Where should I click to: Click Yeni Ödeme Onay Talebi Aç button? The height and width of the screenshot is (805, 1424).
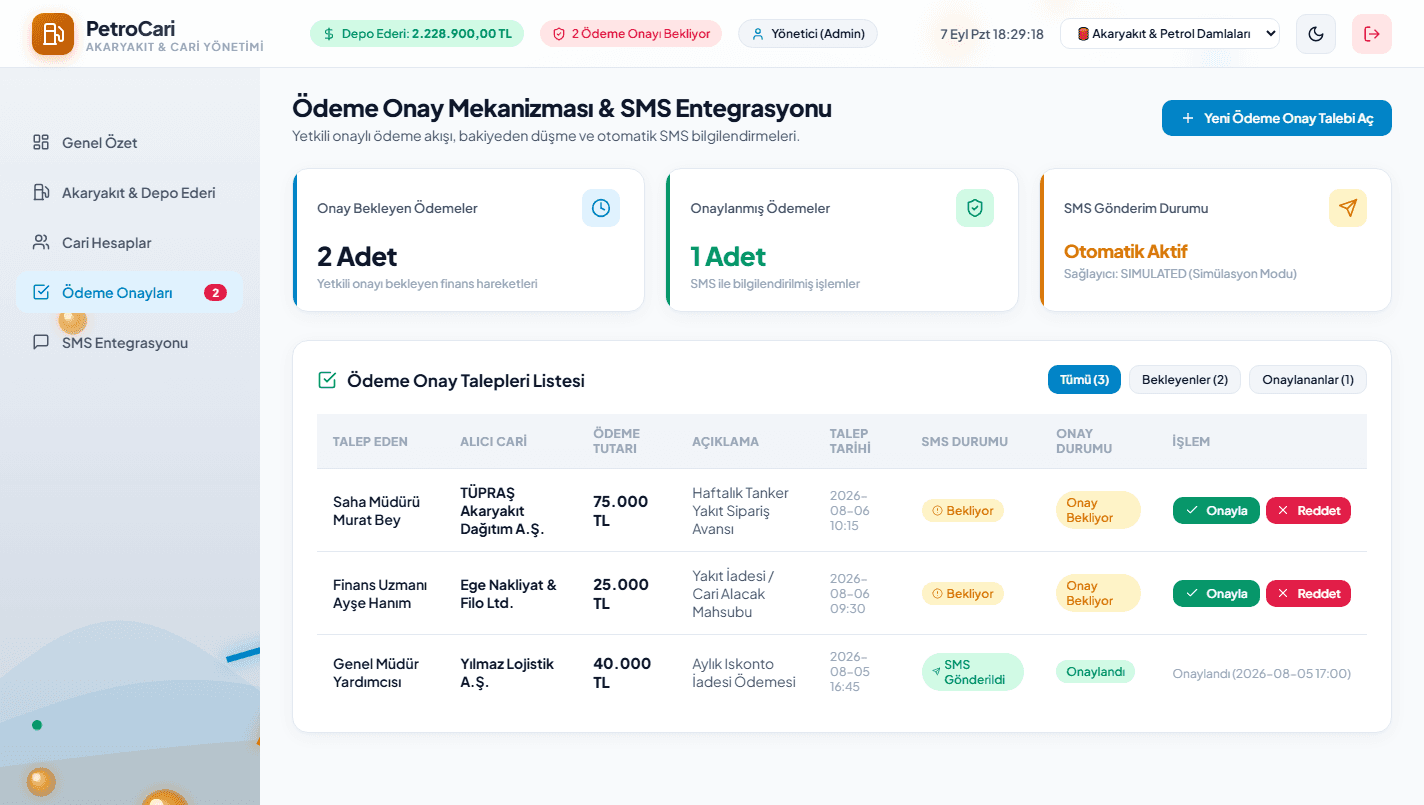pos(1277,118)
